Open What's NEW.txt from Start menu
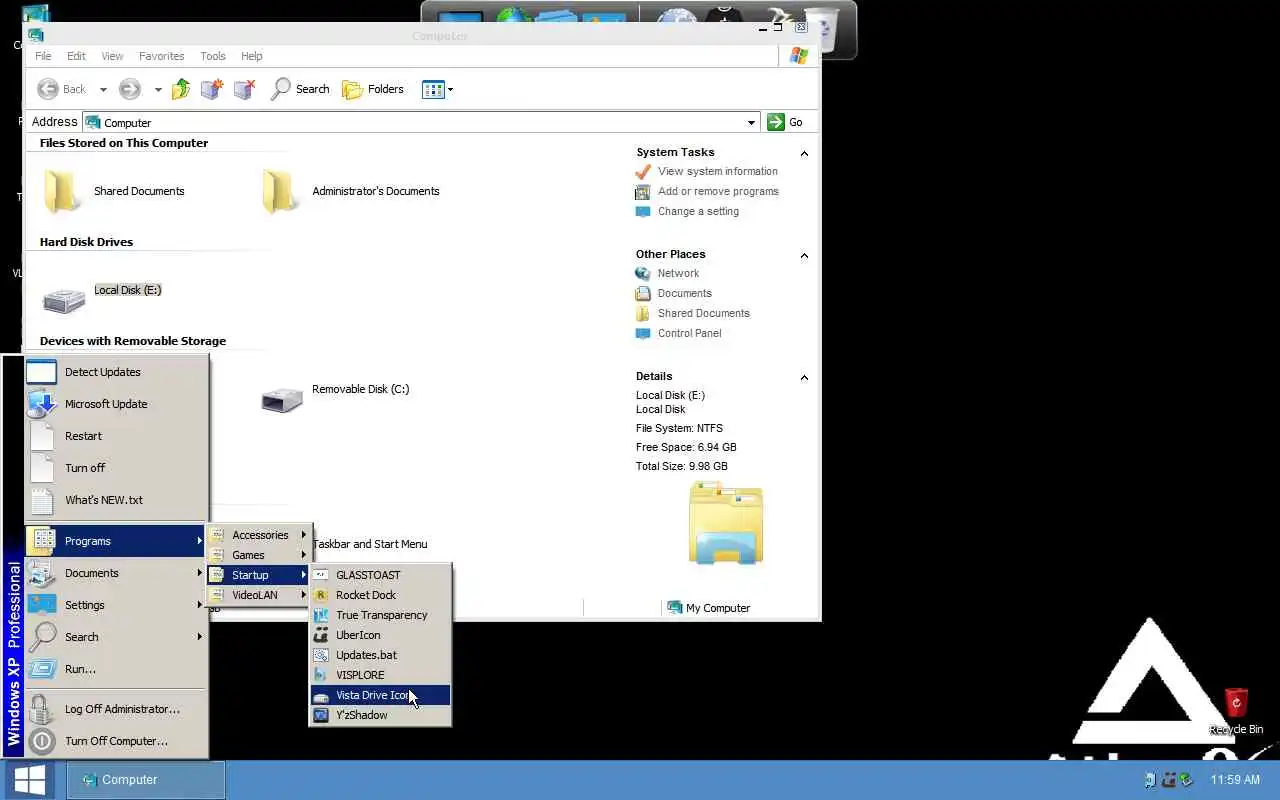Viewport: 1280px width, 800px height. [116, 500]
